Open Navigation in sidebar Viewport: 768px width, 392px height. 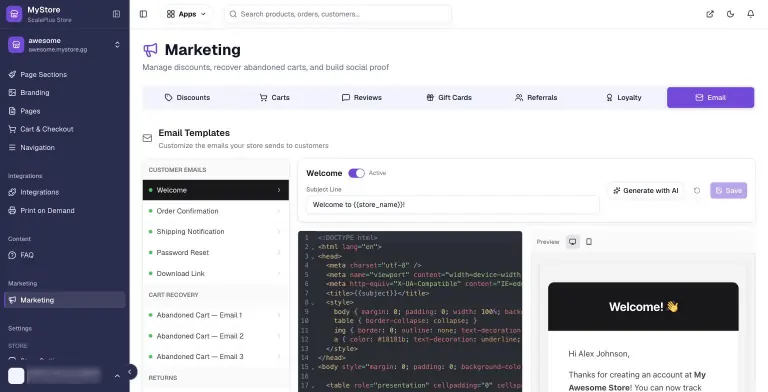click(65, 147)
